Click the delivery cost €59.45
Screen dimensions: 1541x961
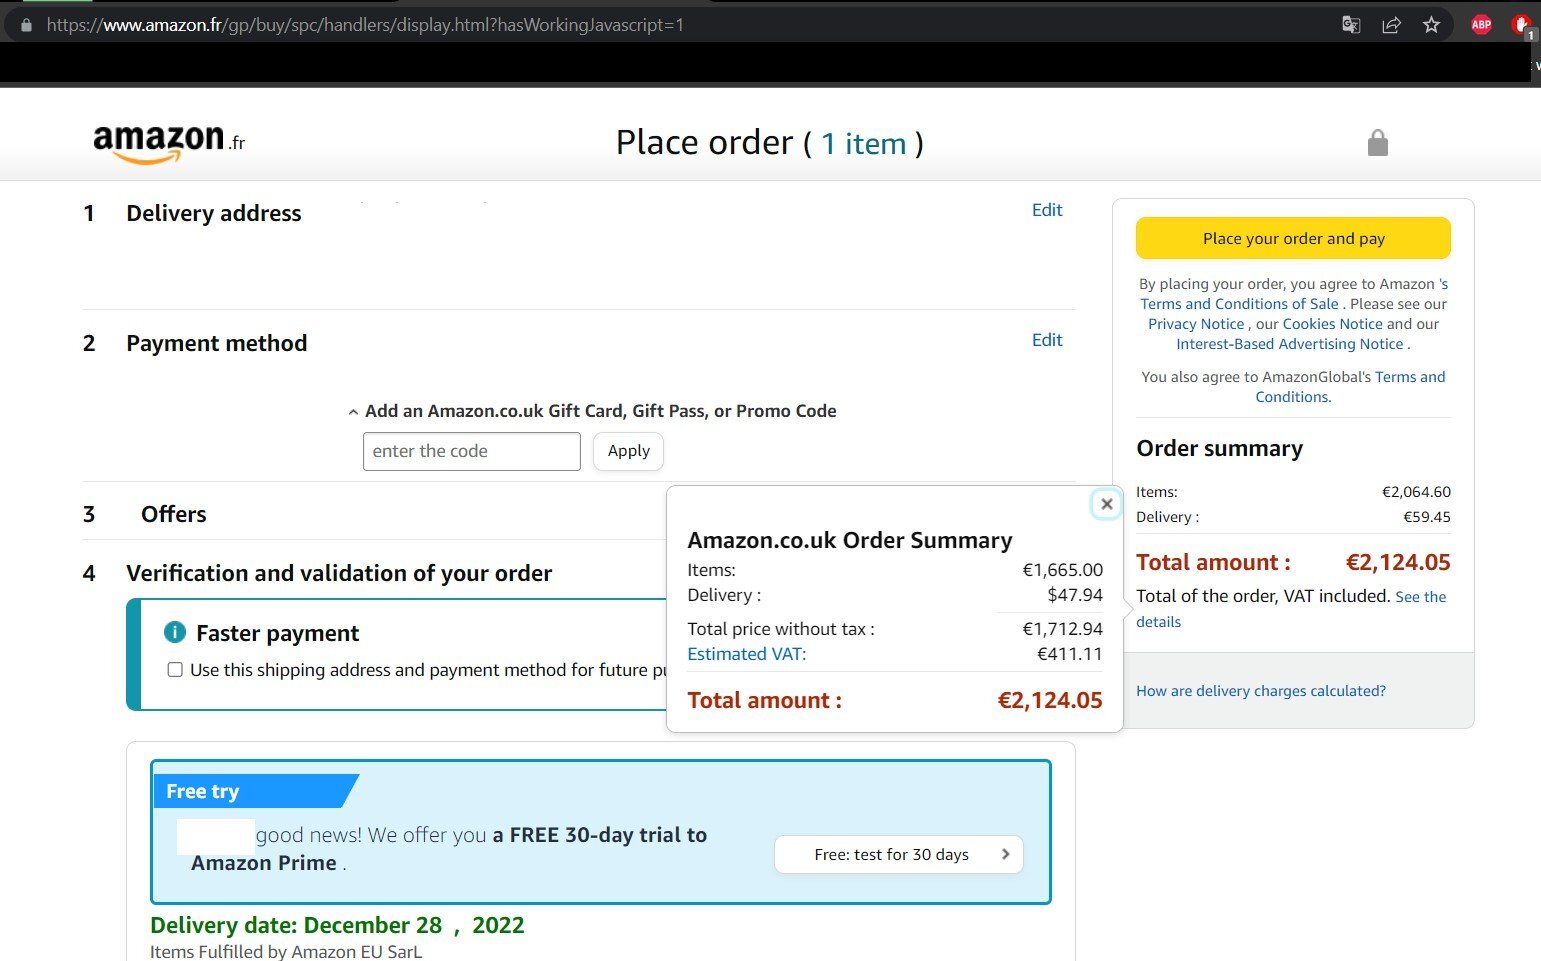tap(1427, 517)
